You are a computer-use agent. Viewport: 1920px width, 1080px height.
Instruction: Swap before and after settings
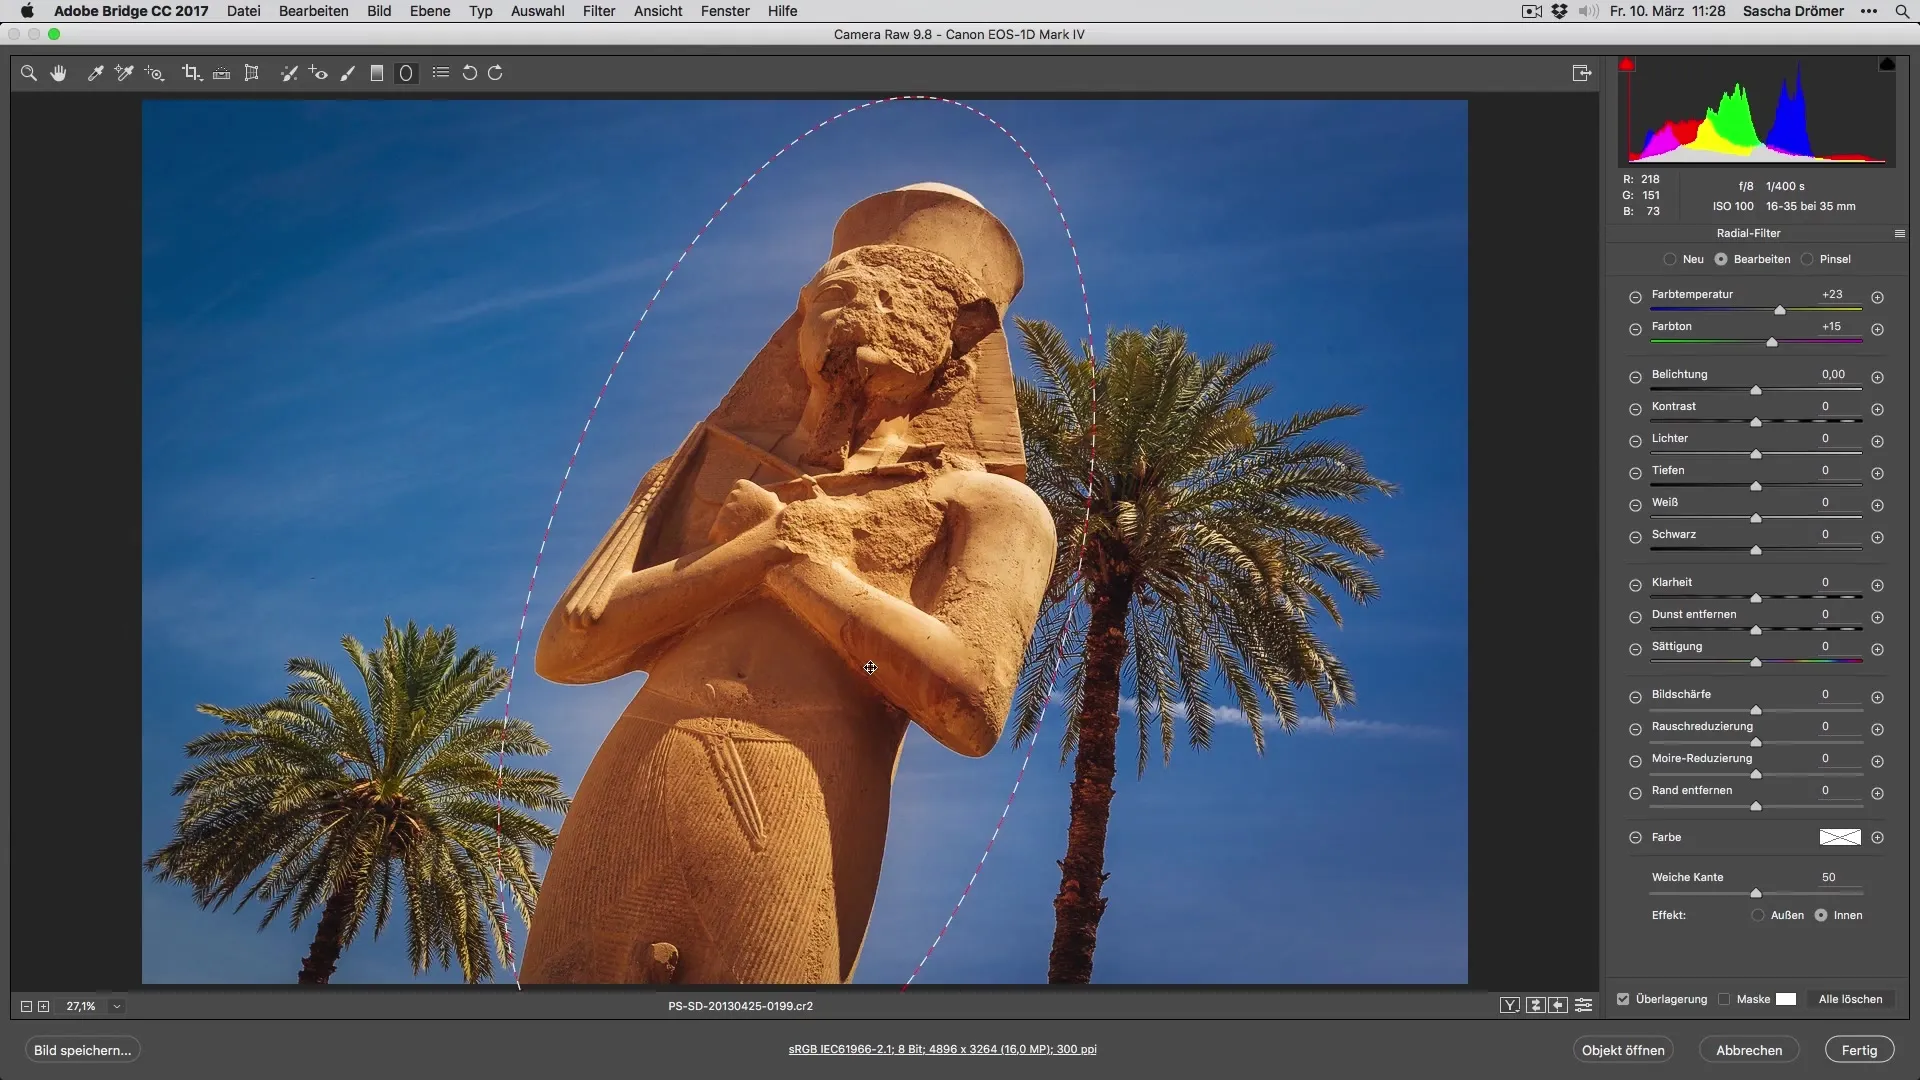point(1536,1005)
